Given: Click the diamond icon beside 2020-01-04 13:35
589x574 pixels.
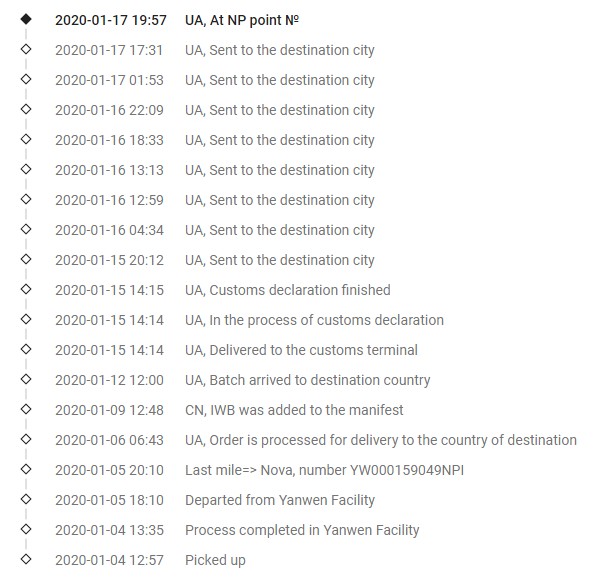Looking at the screenshot, I should point(26,529).
